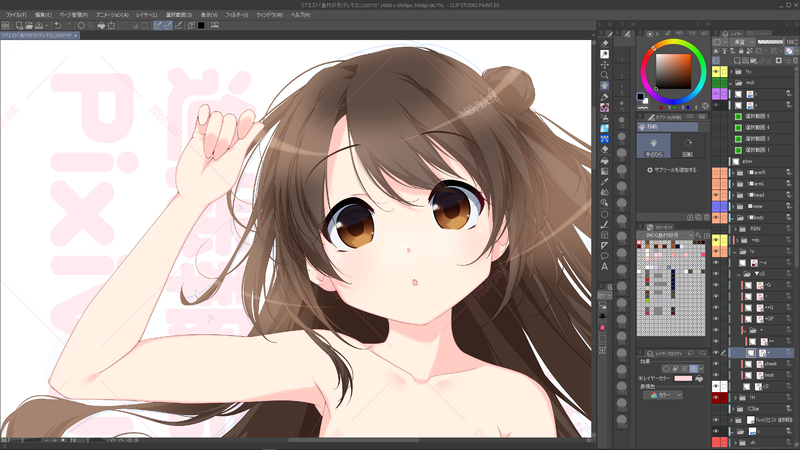The height and width of the screenshot is (450, 800).
Task: Click the layer color pink swatch
Action: [683, 379]
